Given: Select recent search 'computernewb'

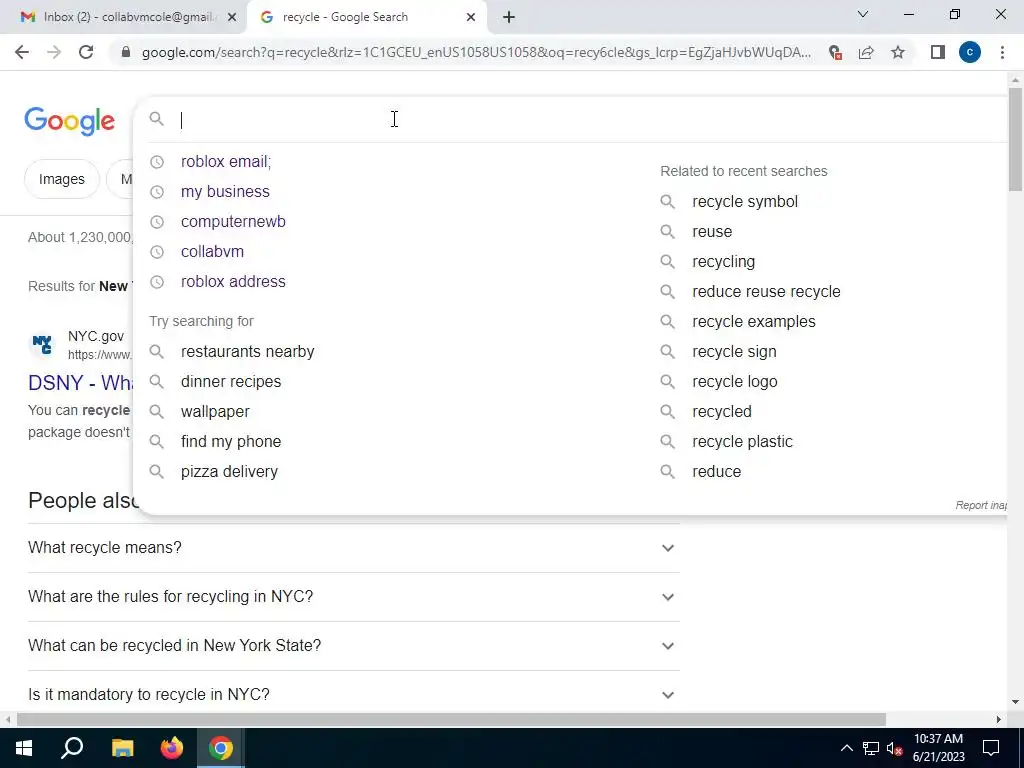Looking at the screenshot, I should coord(233,221).
